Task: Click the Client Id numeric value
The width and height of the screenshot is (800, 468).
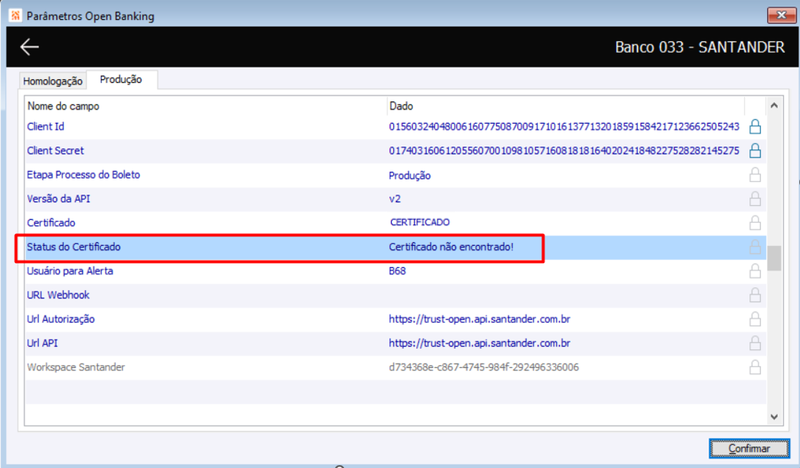Action: [x=564, y=127]
